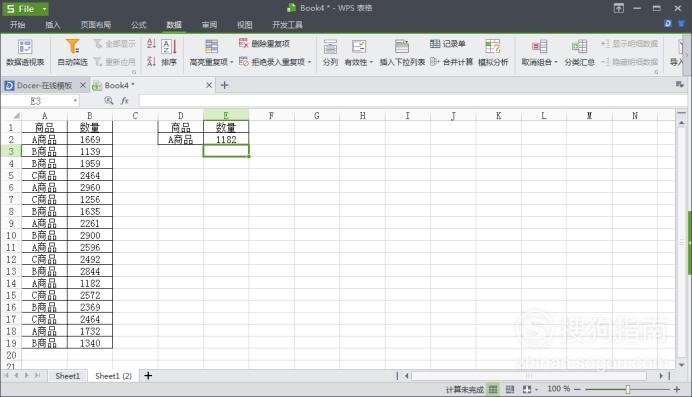This screenshot has width=692, height=397.
Task: Open the Review (审阅) ribbon tab
Action: pos(209,25)
